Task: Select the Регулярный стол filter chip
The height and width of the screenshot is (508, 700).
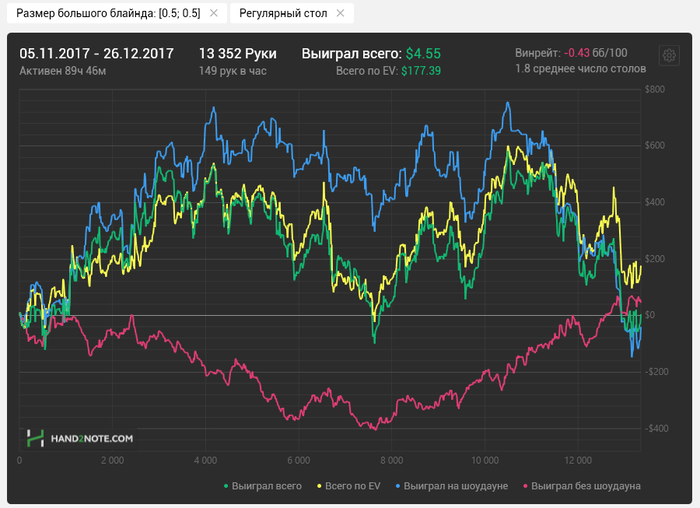Action: pyautogui.click(x=292, y=13)
